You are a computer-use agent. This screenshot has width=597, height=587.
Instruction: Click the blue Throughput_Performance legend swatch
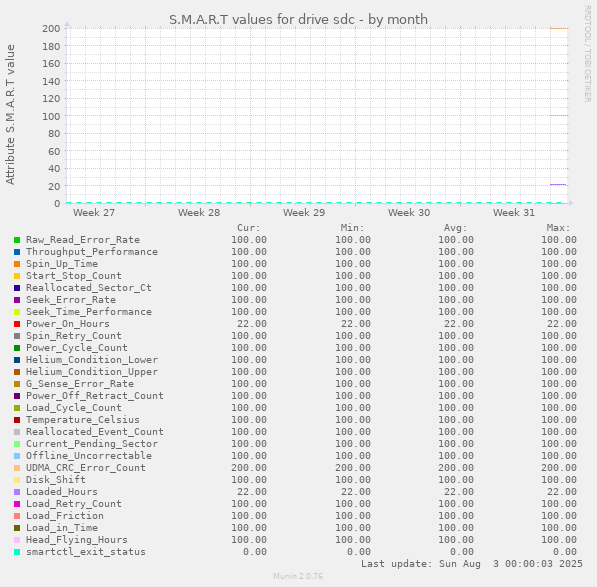pos(17,252)
